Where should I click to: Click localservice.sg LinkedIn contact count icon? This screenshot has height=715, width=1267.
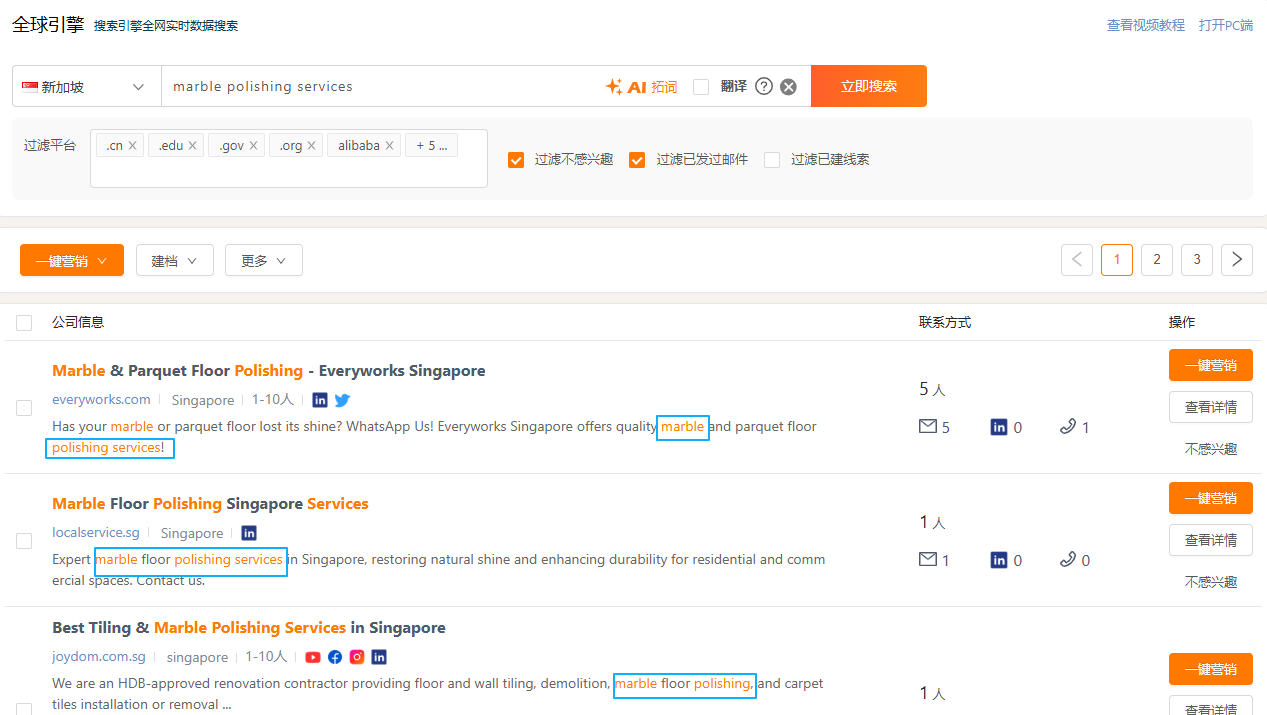pos(999,560)
